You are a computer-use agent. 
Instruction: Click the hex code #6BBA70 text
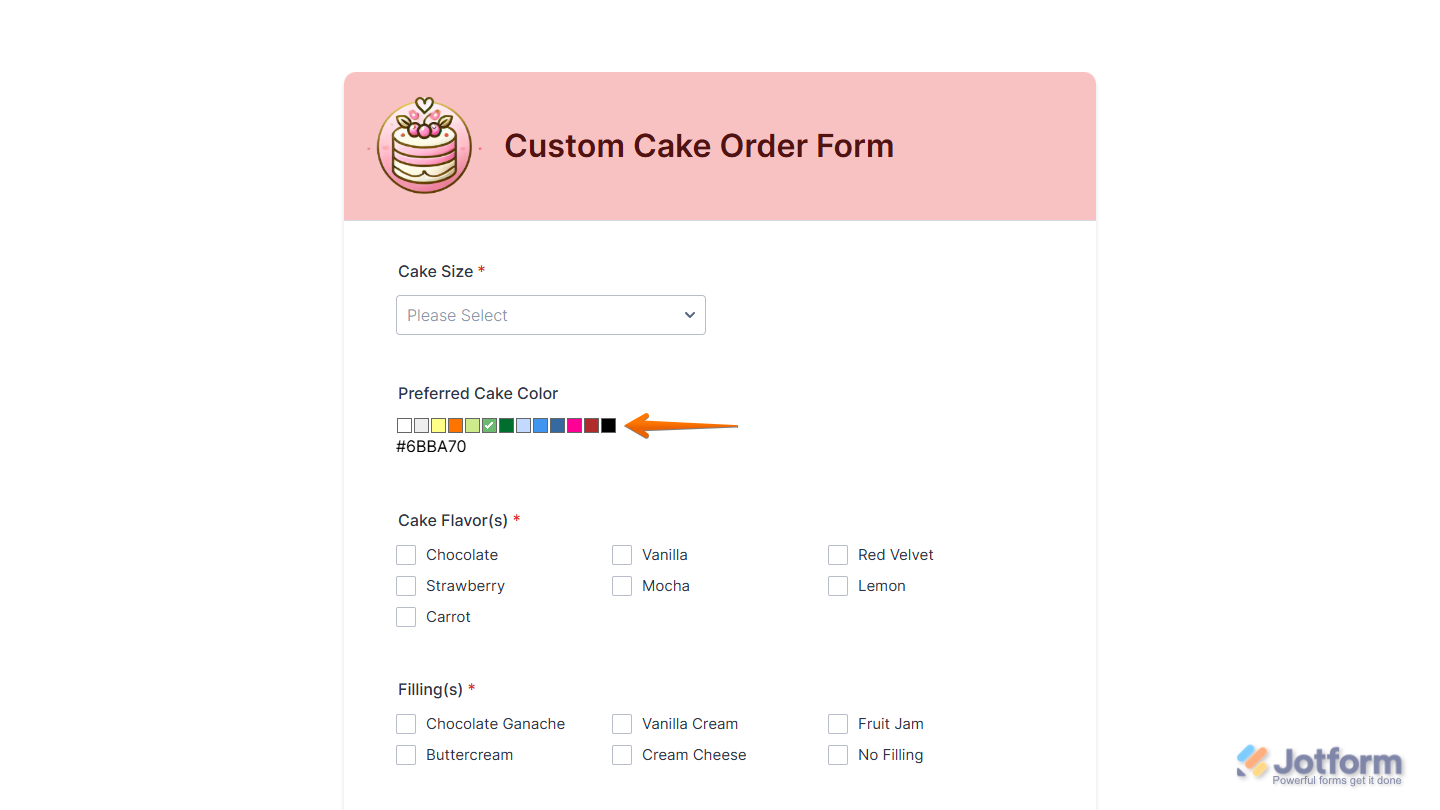point(431,446)
